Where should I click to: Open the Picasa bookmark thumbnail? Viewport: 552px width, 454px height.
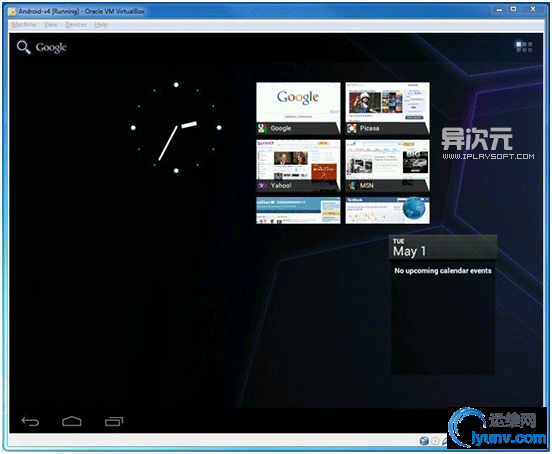[x=388, y=108]
